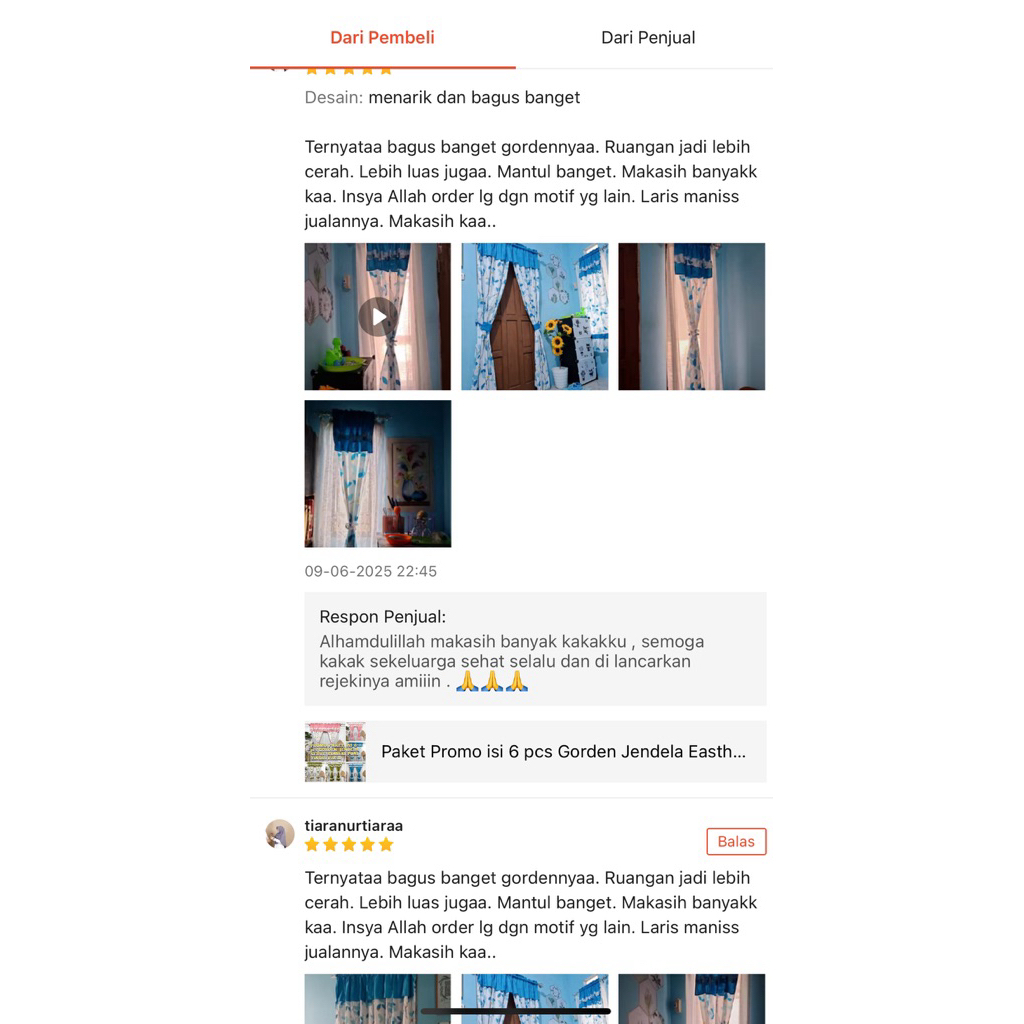Tap the Balas button
The height and width of the screenshot is (1024, 1024).
[x=736, y=841]
